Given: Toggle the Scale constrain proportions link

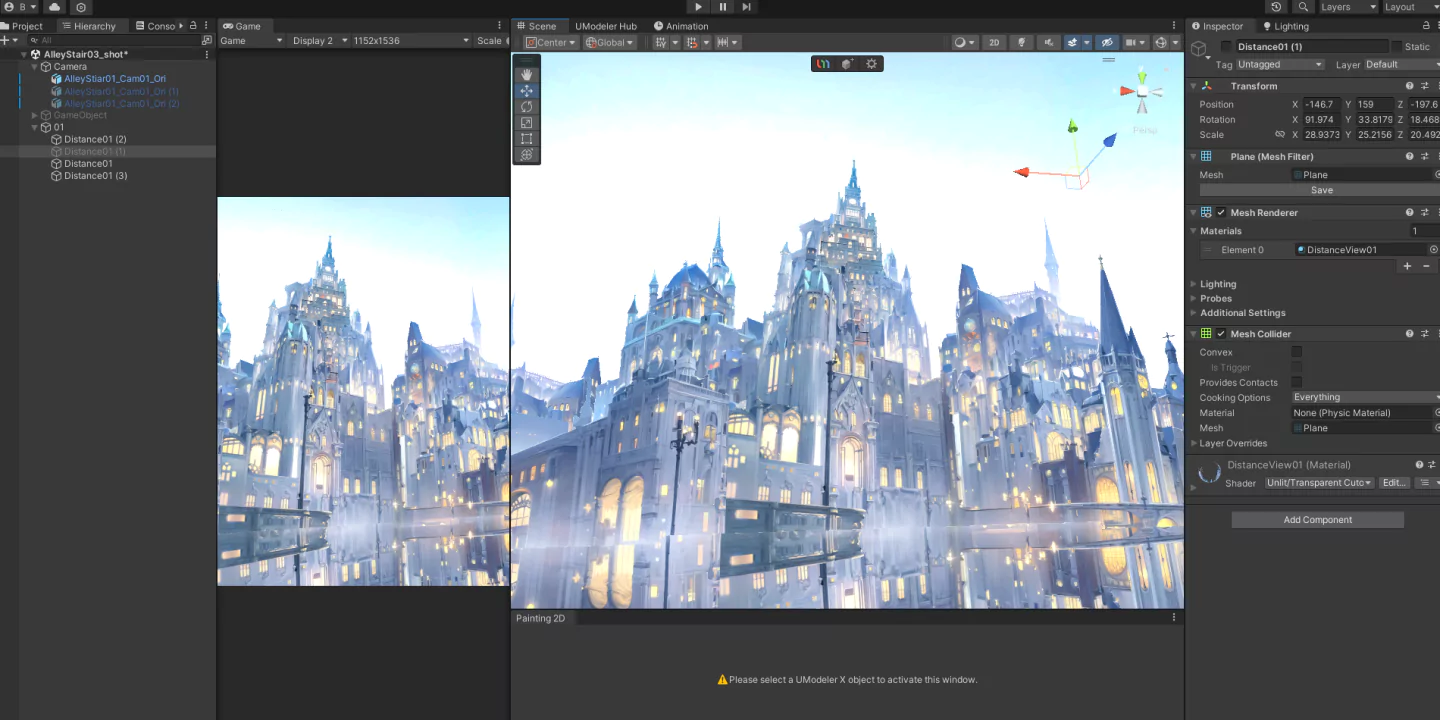Looking at the screenshot, I should coord(1279,134).
